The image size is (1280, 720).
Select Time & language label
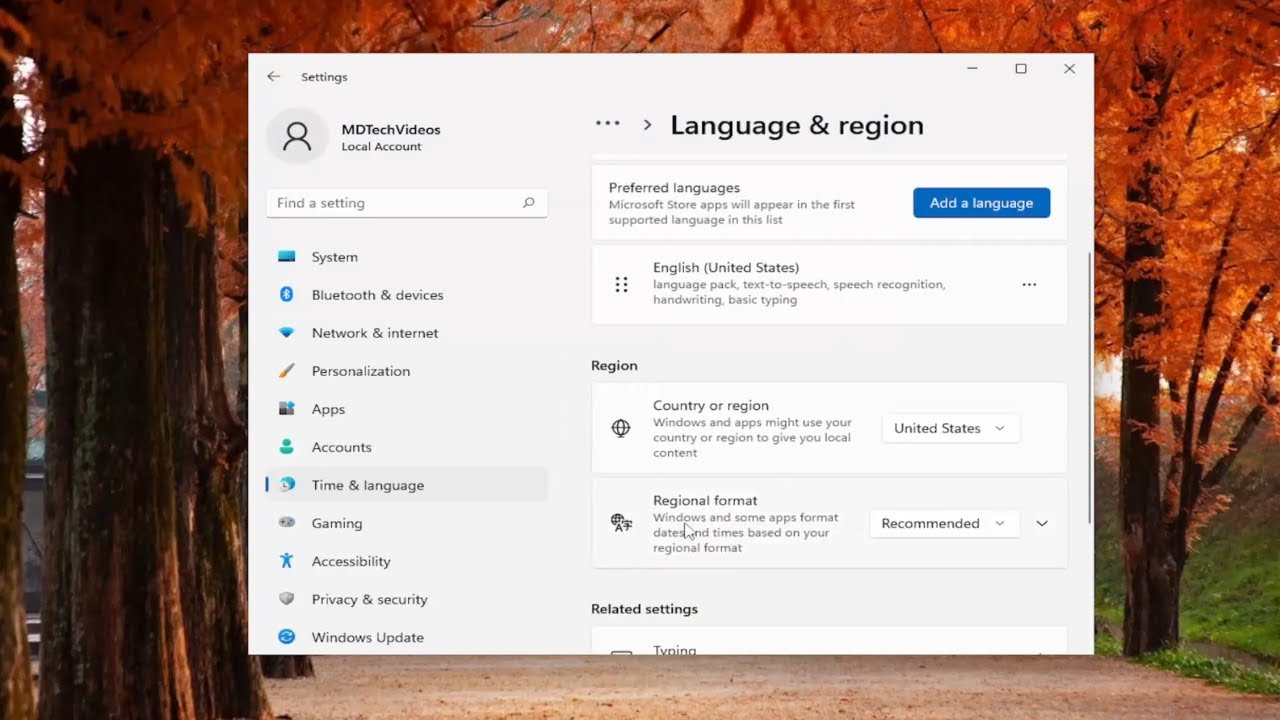[x=368, y=485]
